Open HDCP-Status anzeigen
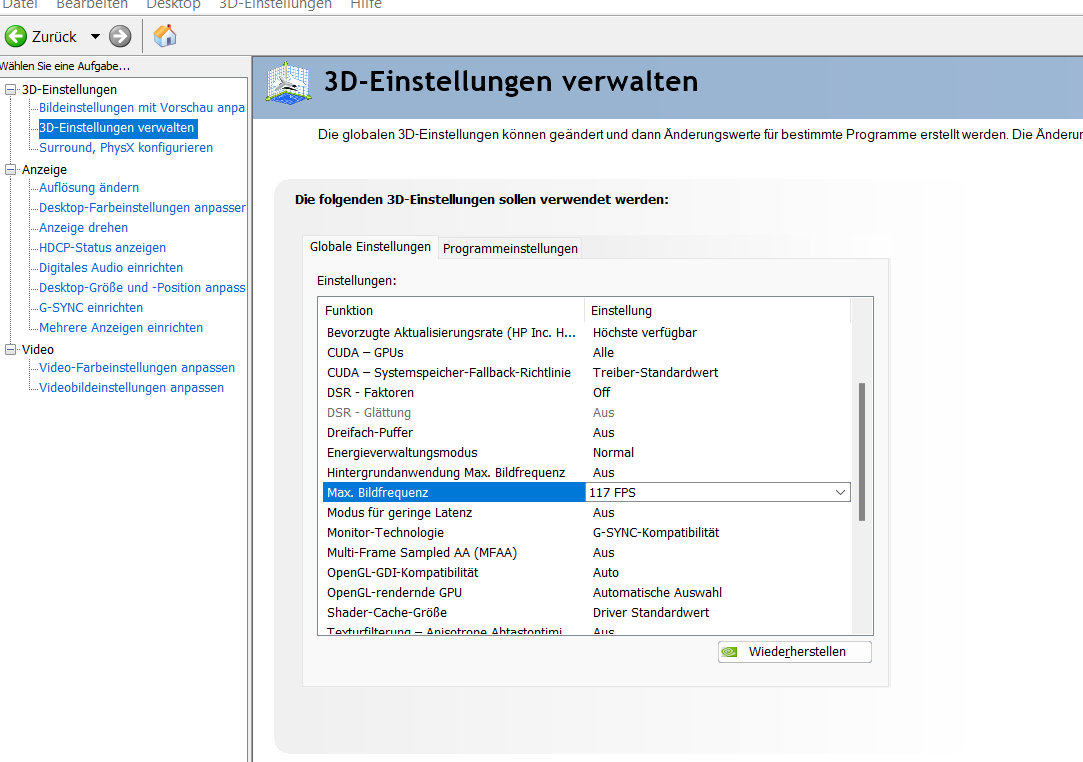 tap(102, 248)
